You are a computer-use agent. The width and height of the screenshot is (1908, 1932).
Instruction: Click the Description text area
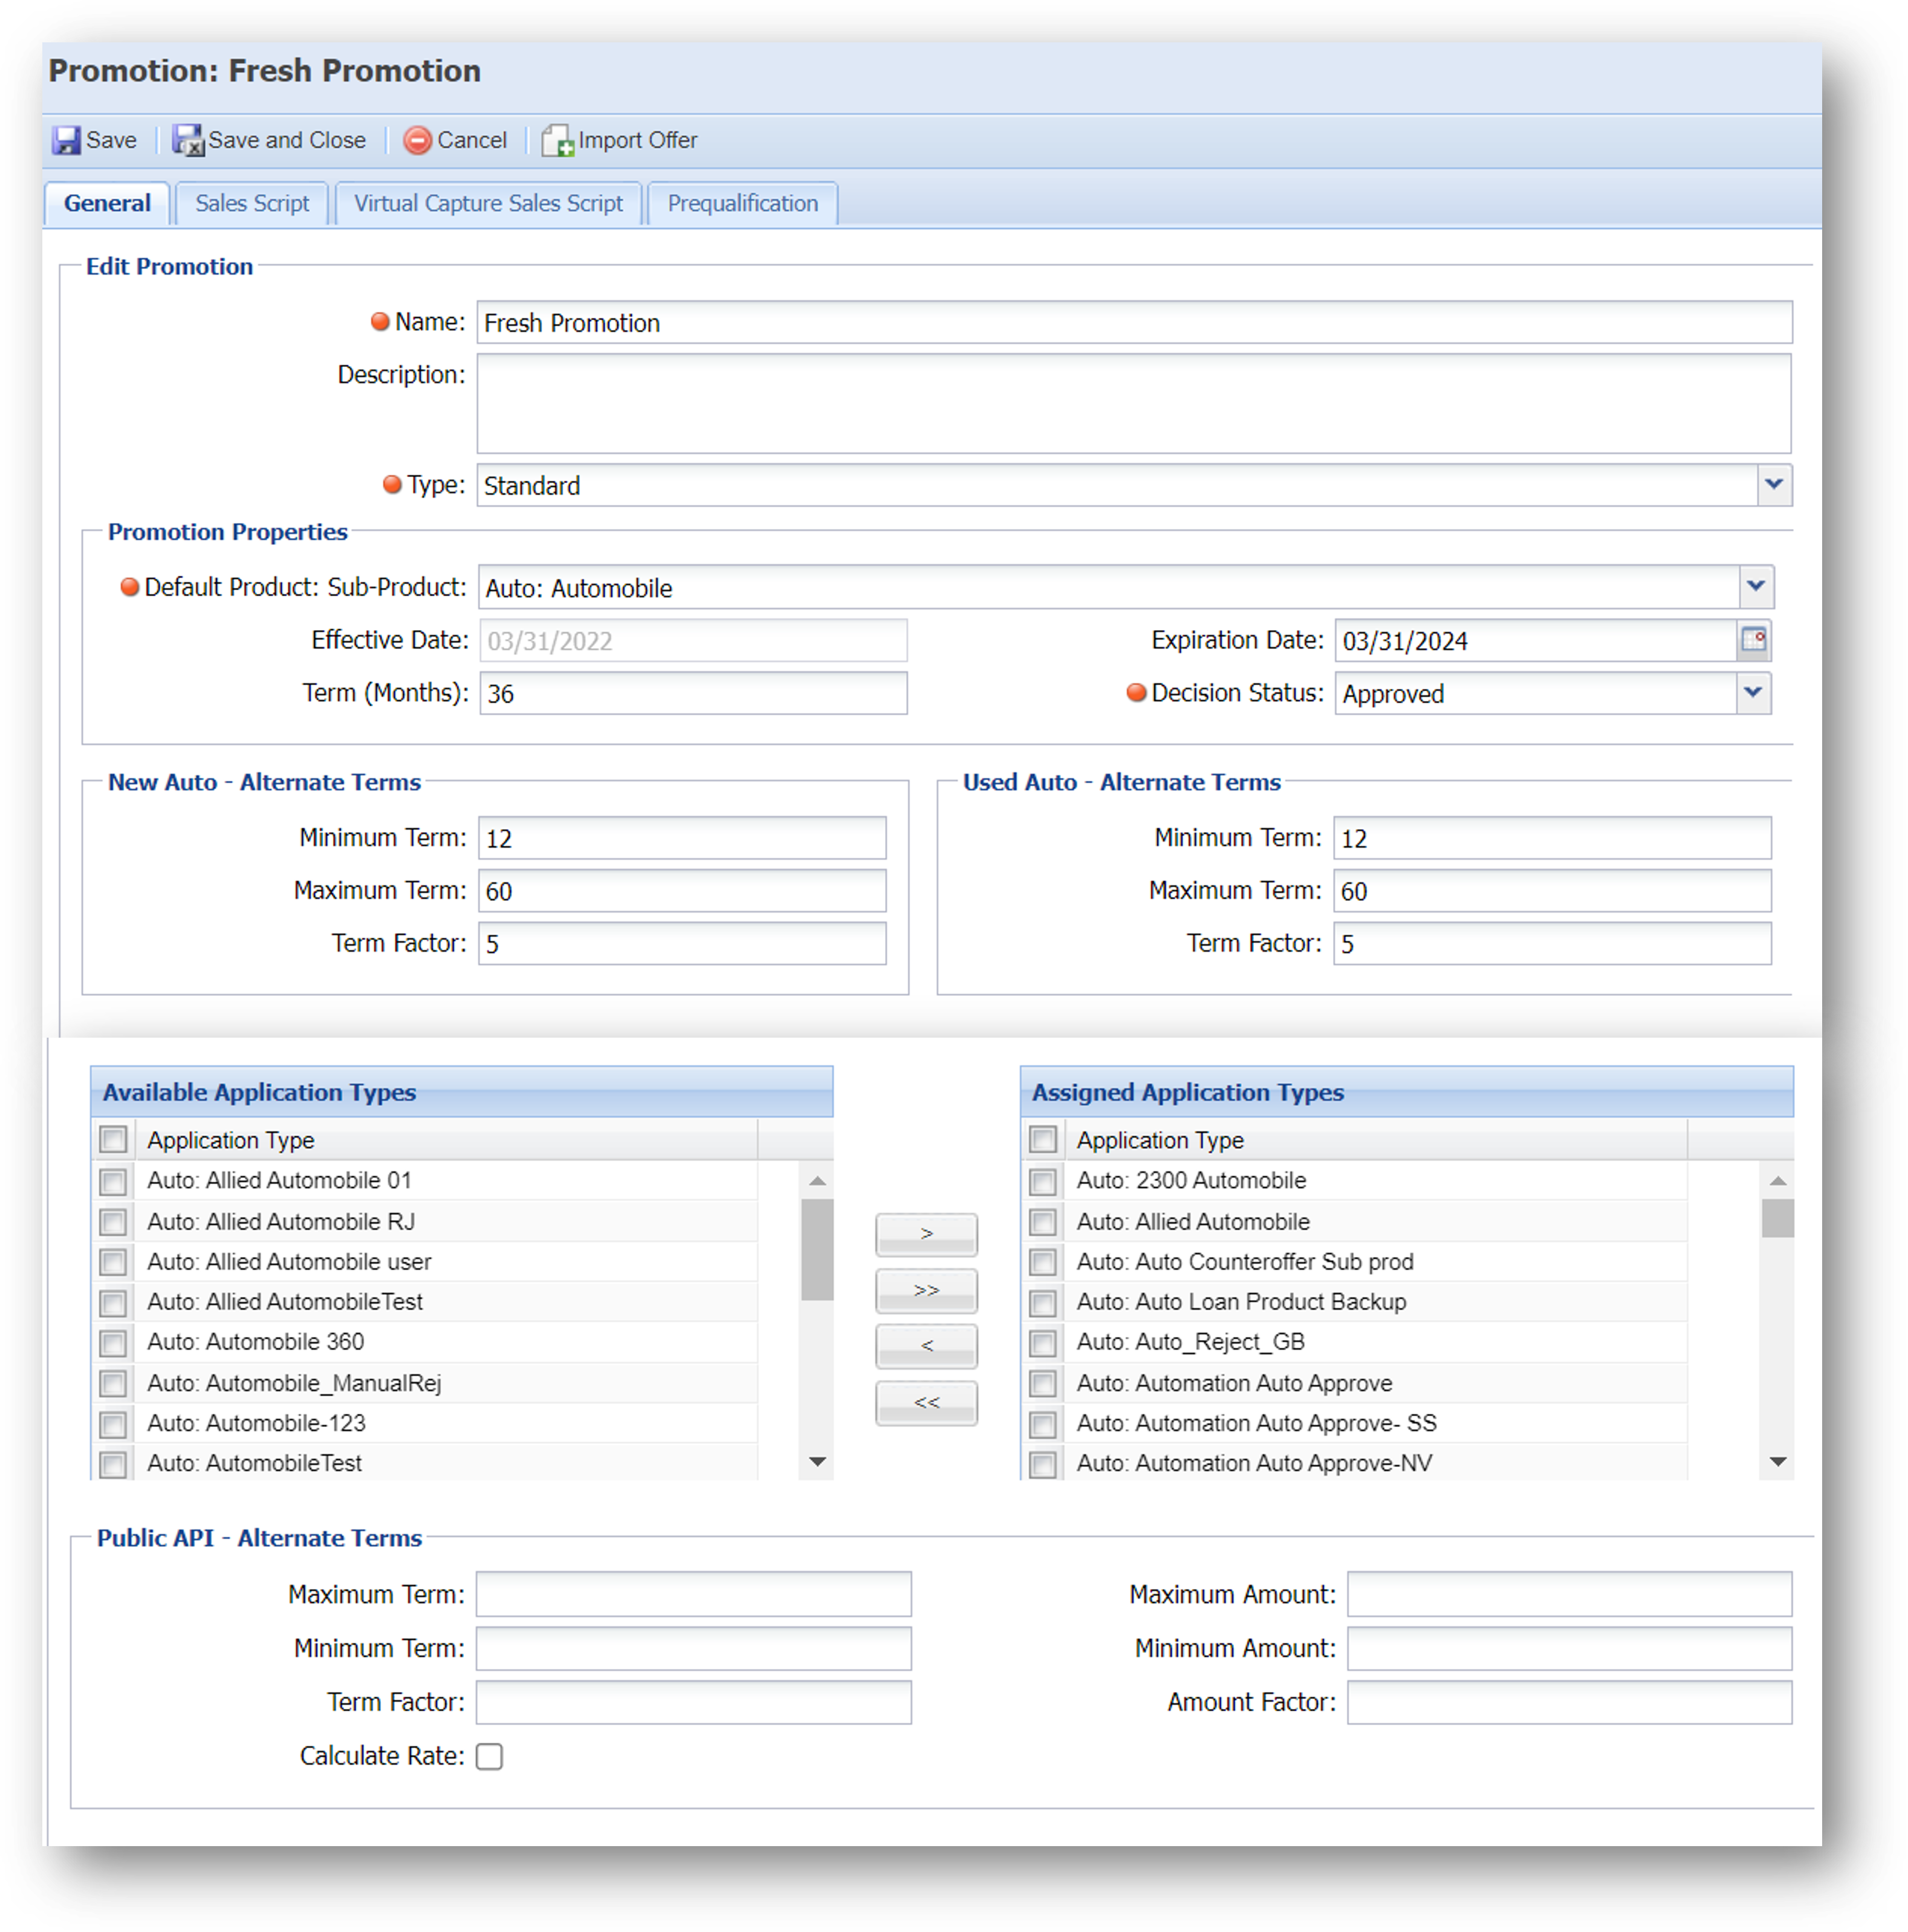(1134, 404)
